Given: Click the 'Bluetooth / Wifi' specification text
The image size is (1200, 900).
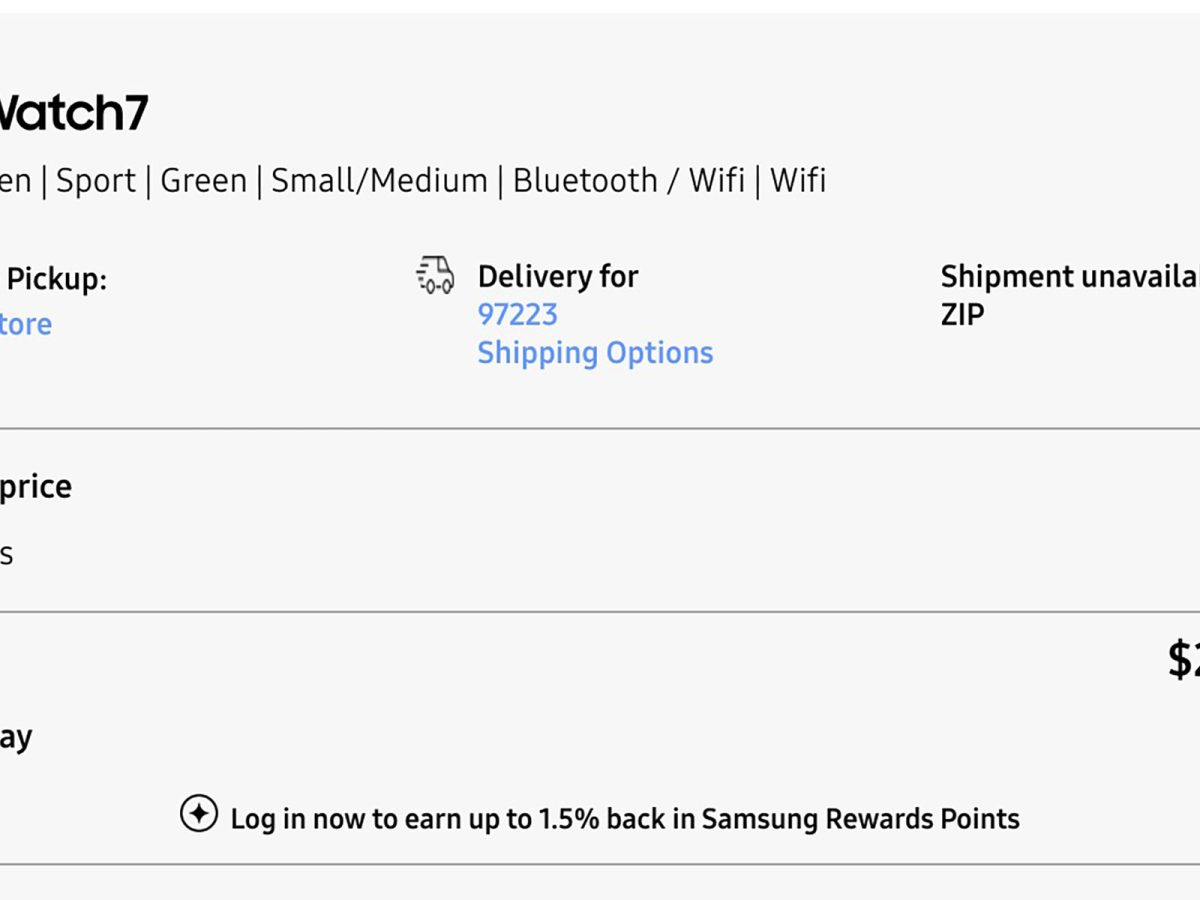Looking at the screenshot, I should click(628, 181).
